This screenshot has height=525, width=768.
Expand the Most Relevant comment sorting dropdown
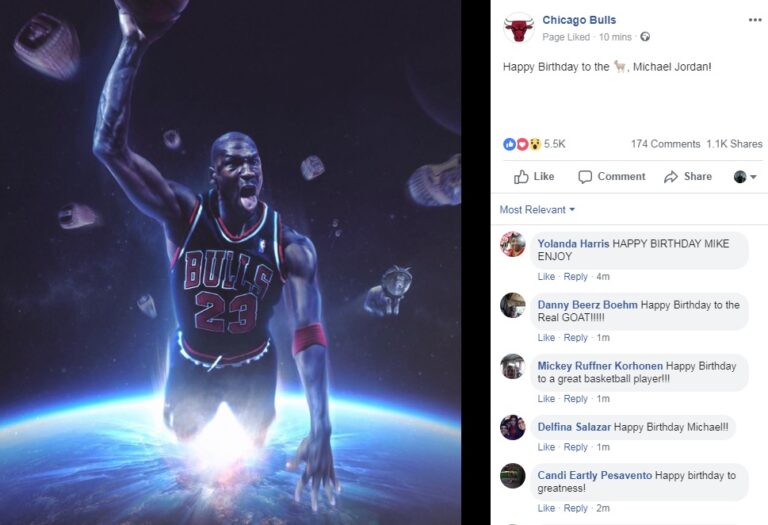click(x=537, y=210)
